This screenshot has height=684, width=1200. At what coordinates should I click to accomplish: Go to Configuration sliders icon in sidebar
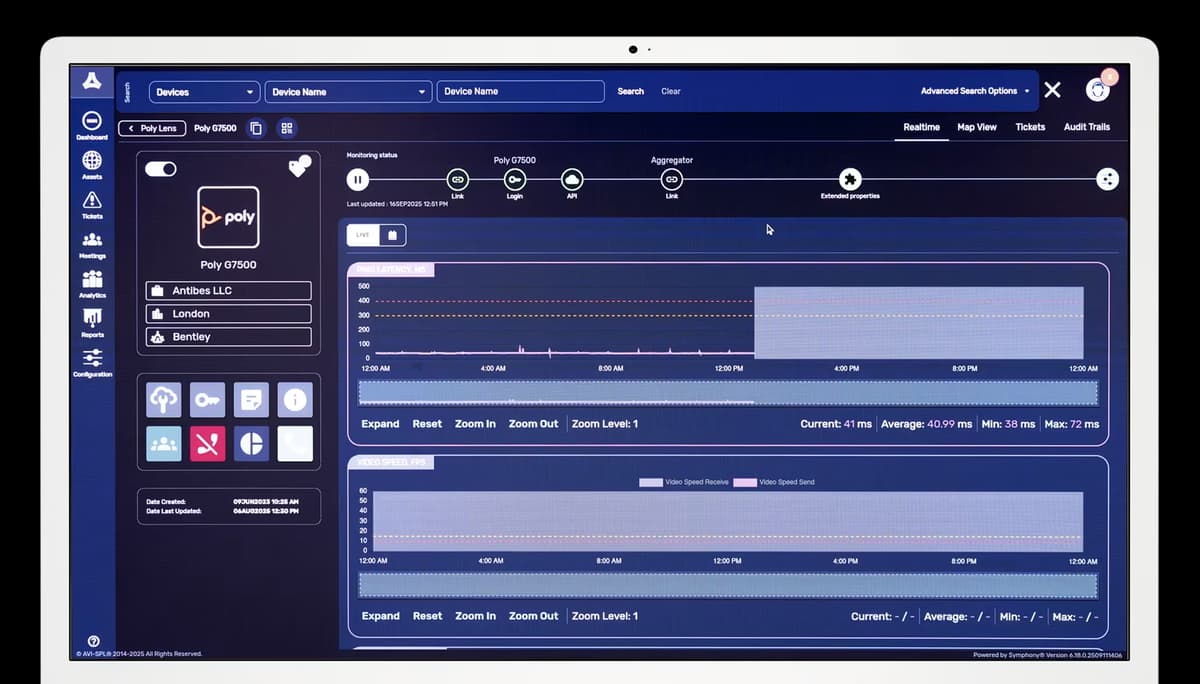click(92, 359)
